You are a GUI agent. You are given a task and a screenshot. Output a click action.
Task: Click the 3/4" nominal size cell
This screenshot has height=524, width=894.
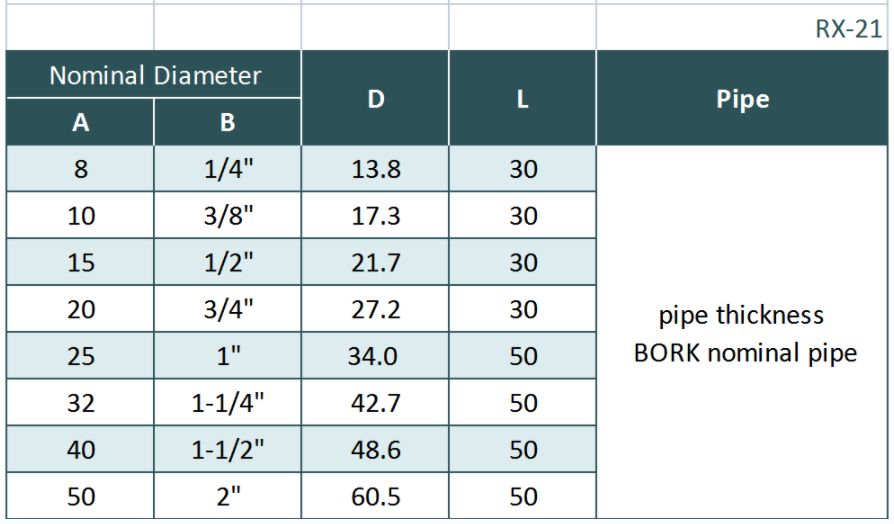click(x=228, y=310)
